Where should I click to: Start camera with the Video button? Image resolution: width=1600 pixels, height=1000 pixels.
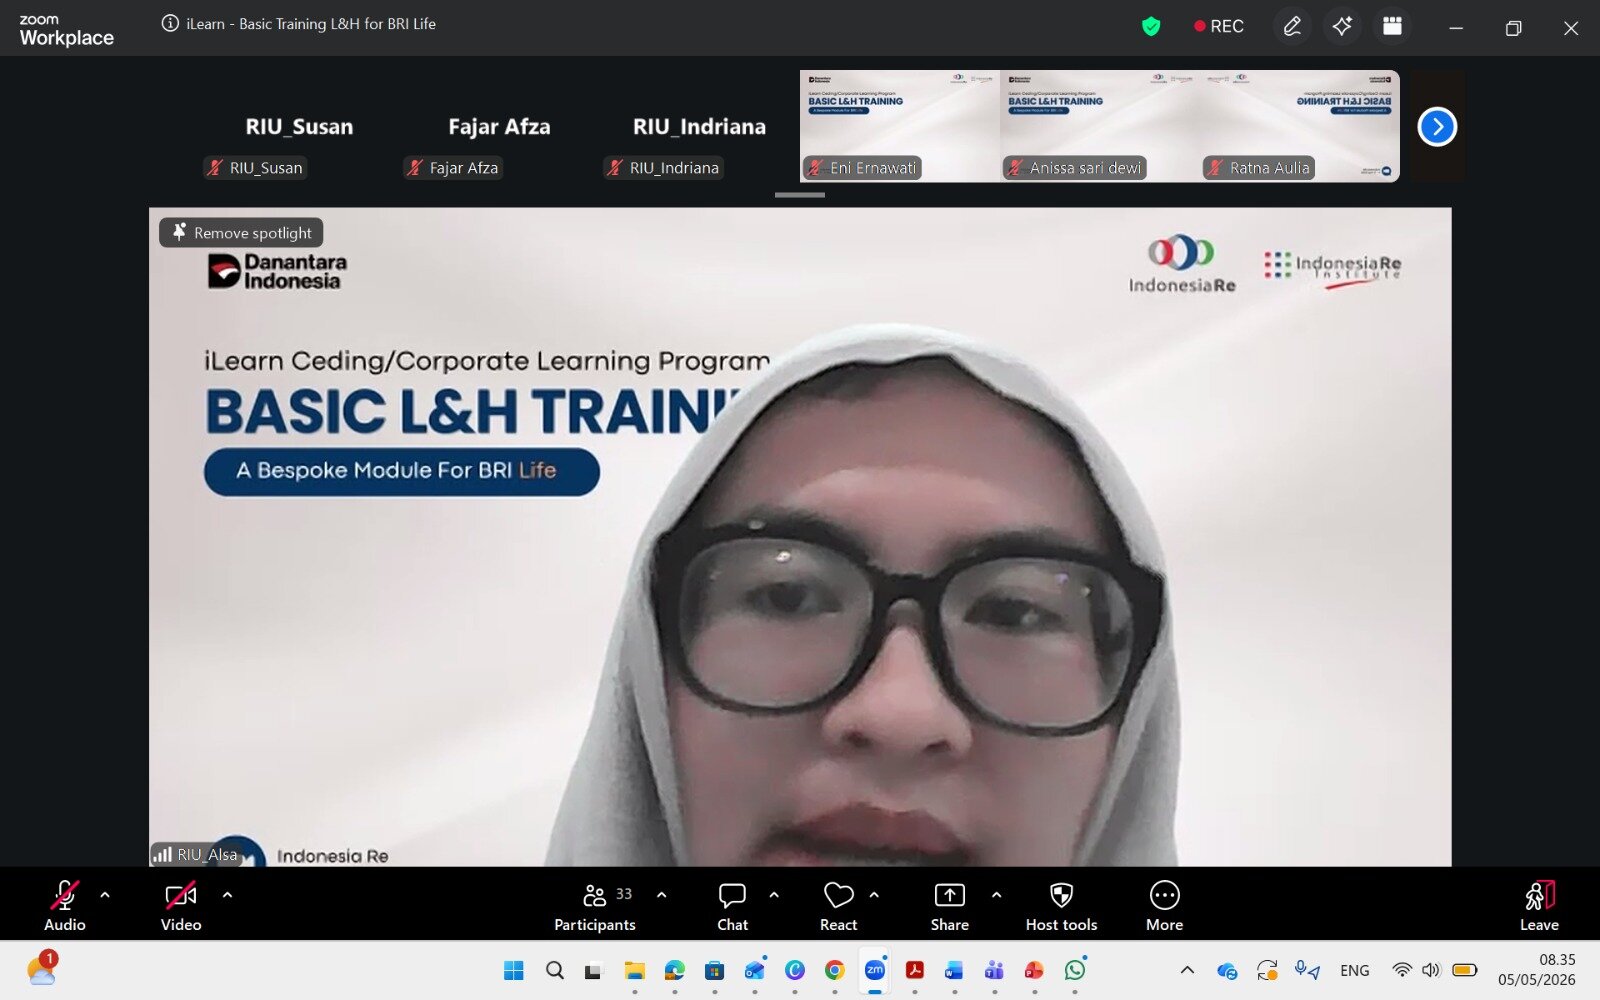(181, 905)
